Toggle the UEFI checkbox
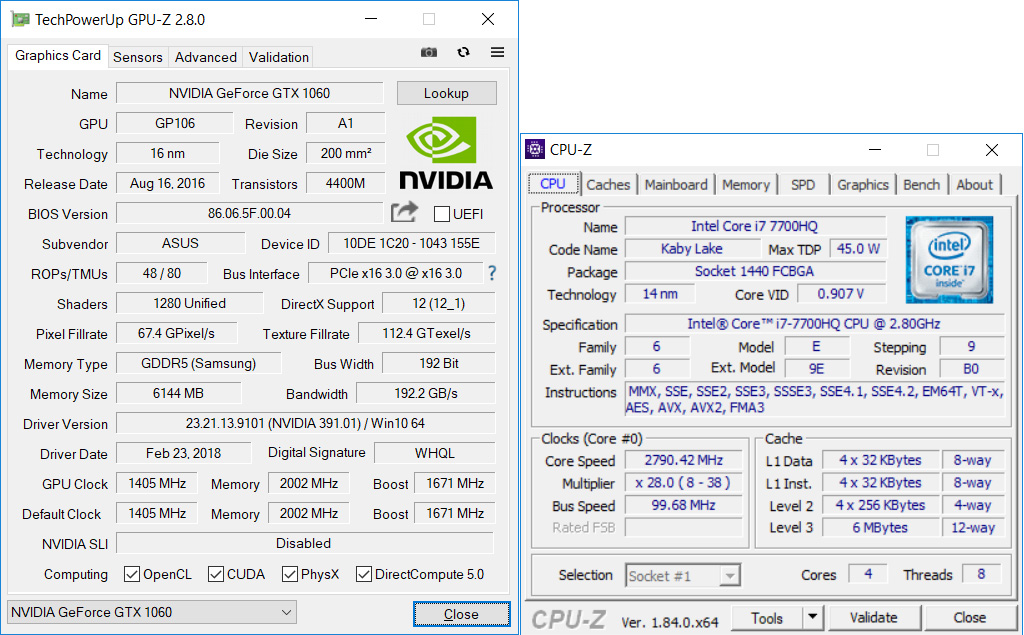Screen dimensions: 1024x635 441,214
